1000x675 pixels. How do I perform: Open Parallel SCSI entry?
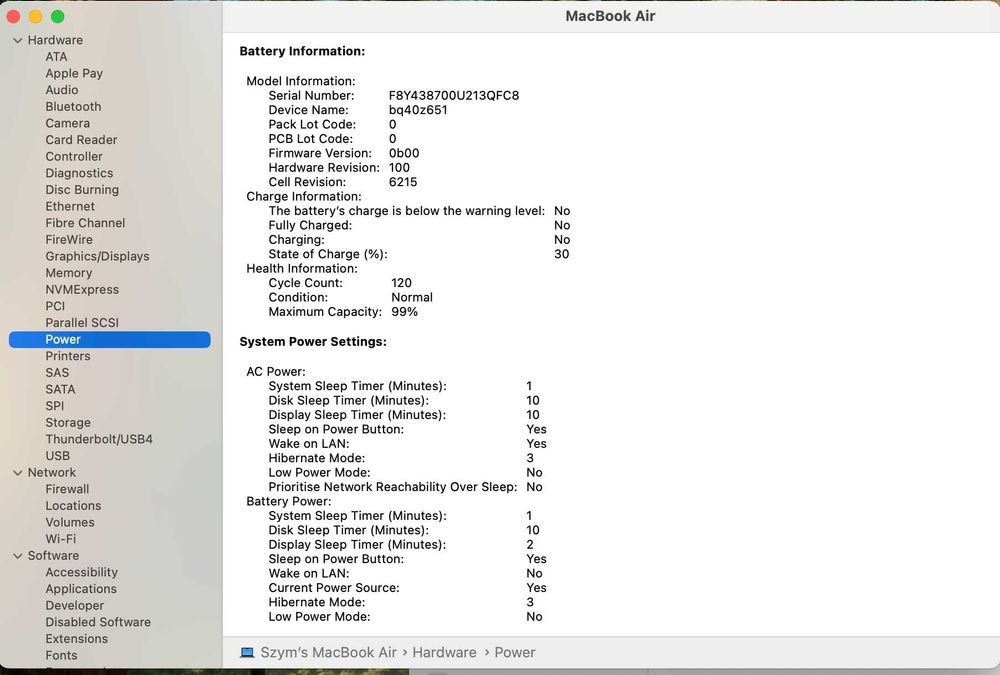tap(82, 322)
